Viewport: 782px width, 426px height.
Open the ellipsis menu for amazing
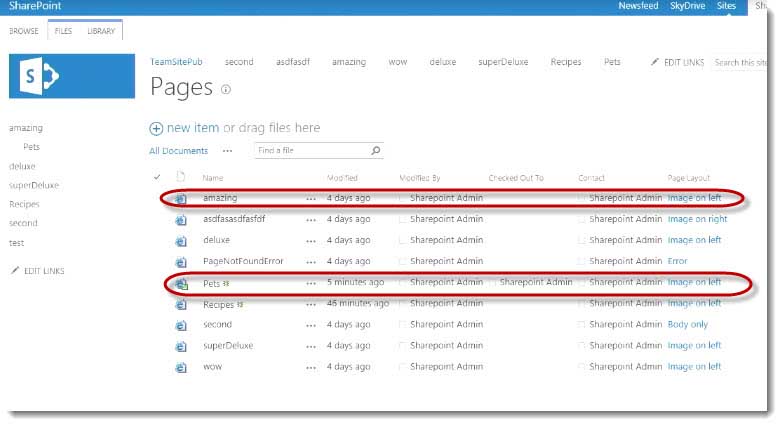[311, 199]
